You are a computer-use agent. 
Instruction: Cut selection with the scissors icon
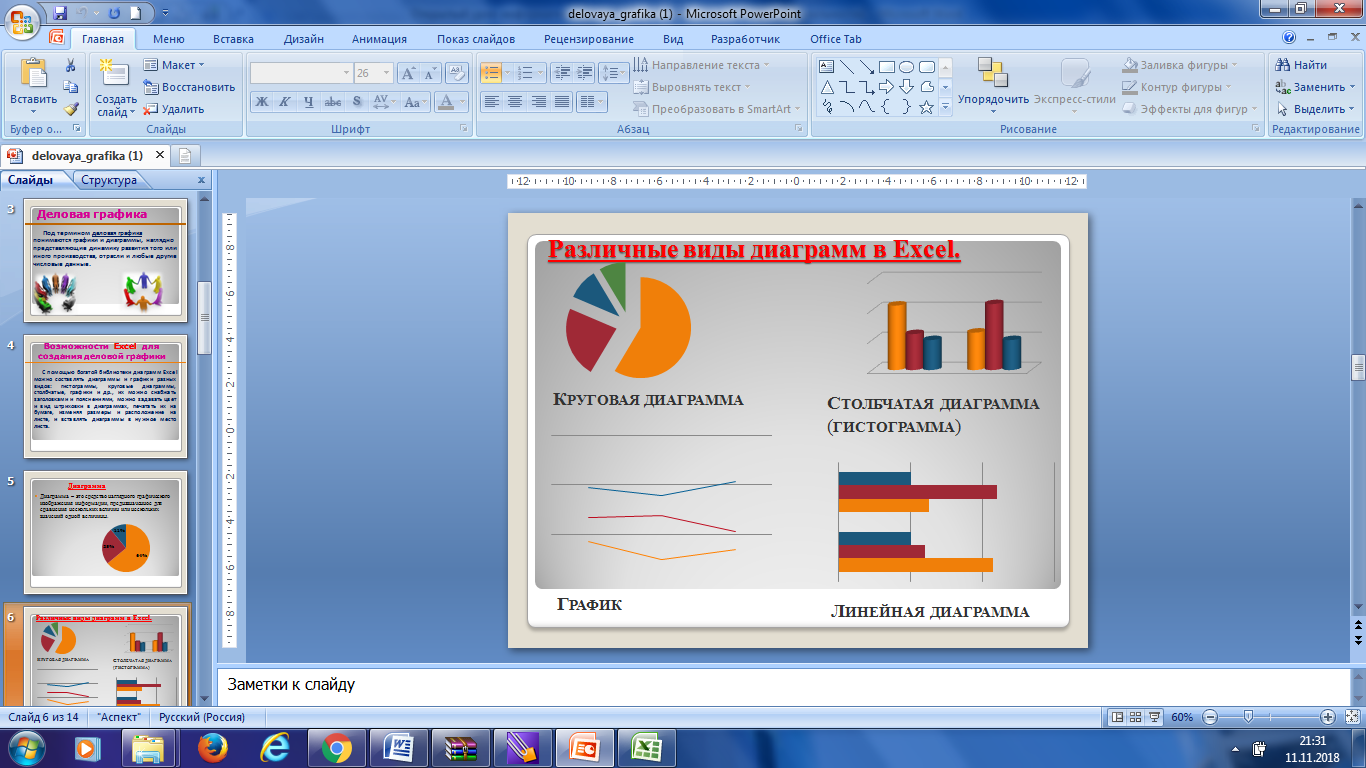pyautogui.click(x=71, y=65)
